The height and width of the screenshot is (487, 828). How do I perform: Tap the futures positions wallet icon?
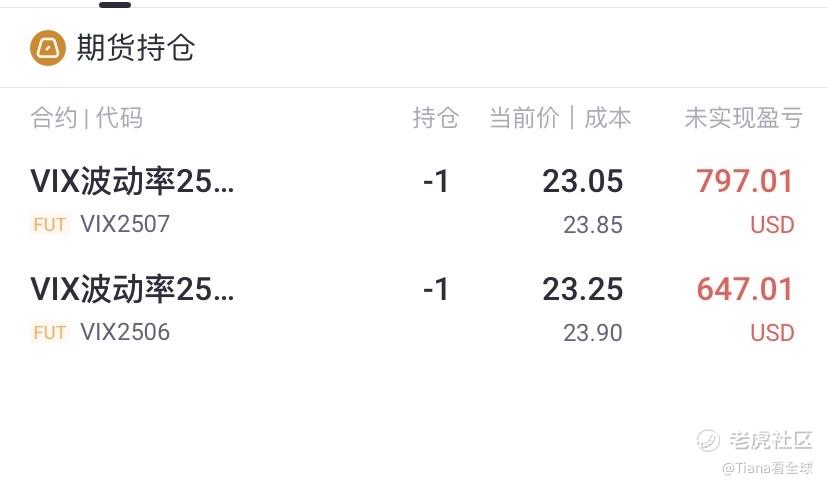[x=48, y=48]
